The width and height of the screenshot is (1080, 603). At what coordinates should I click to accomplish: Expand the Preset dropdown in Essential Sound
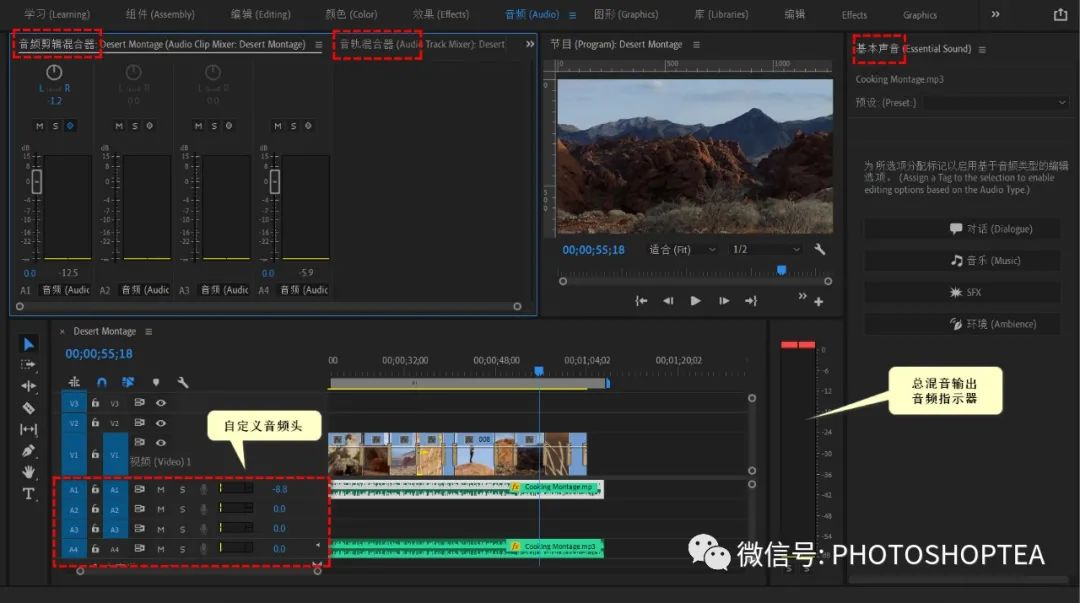pos(994,102)
